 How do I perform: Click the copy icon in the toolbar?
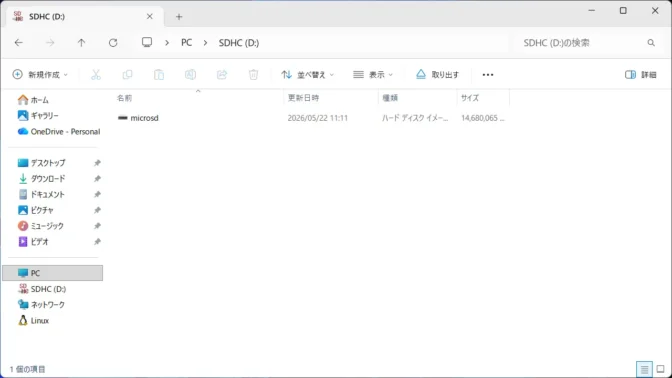[127, 75]
